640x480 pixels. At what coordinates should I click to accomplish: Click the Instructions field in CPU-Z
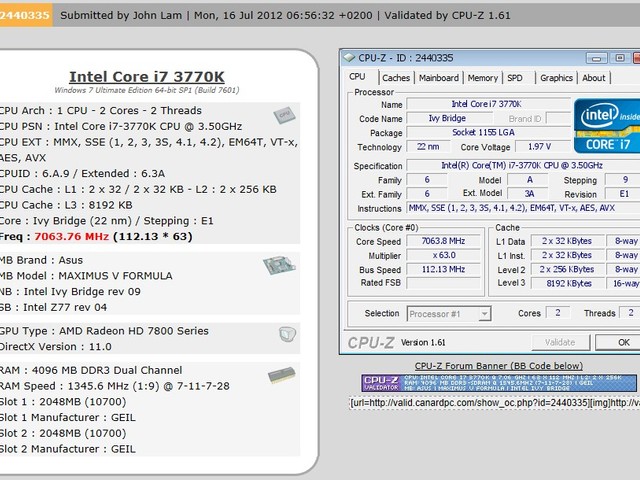pos(523,208)
